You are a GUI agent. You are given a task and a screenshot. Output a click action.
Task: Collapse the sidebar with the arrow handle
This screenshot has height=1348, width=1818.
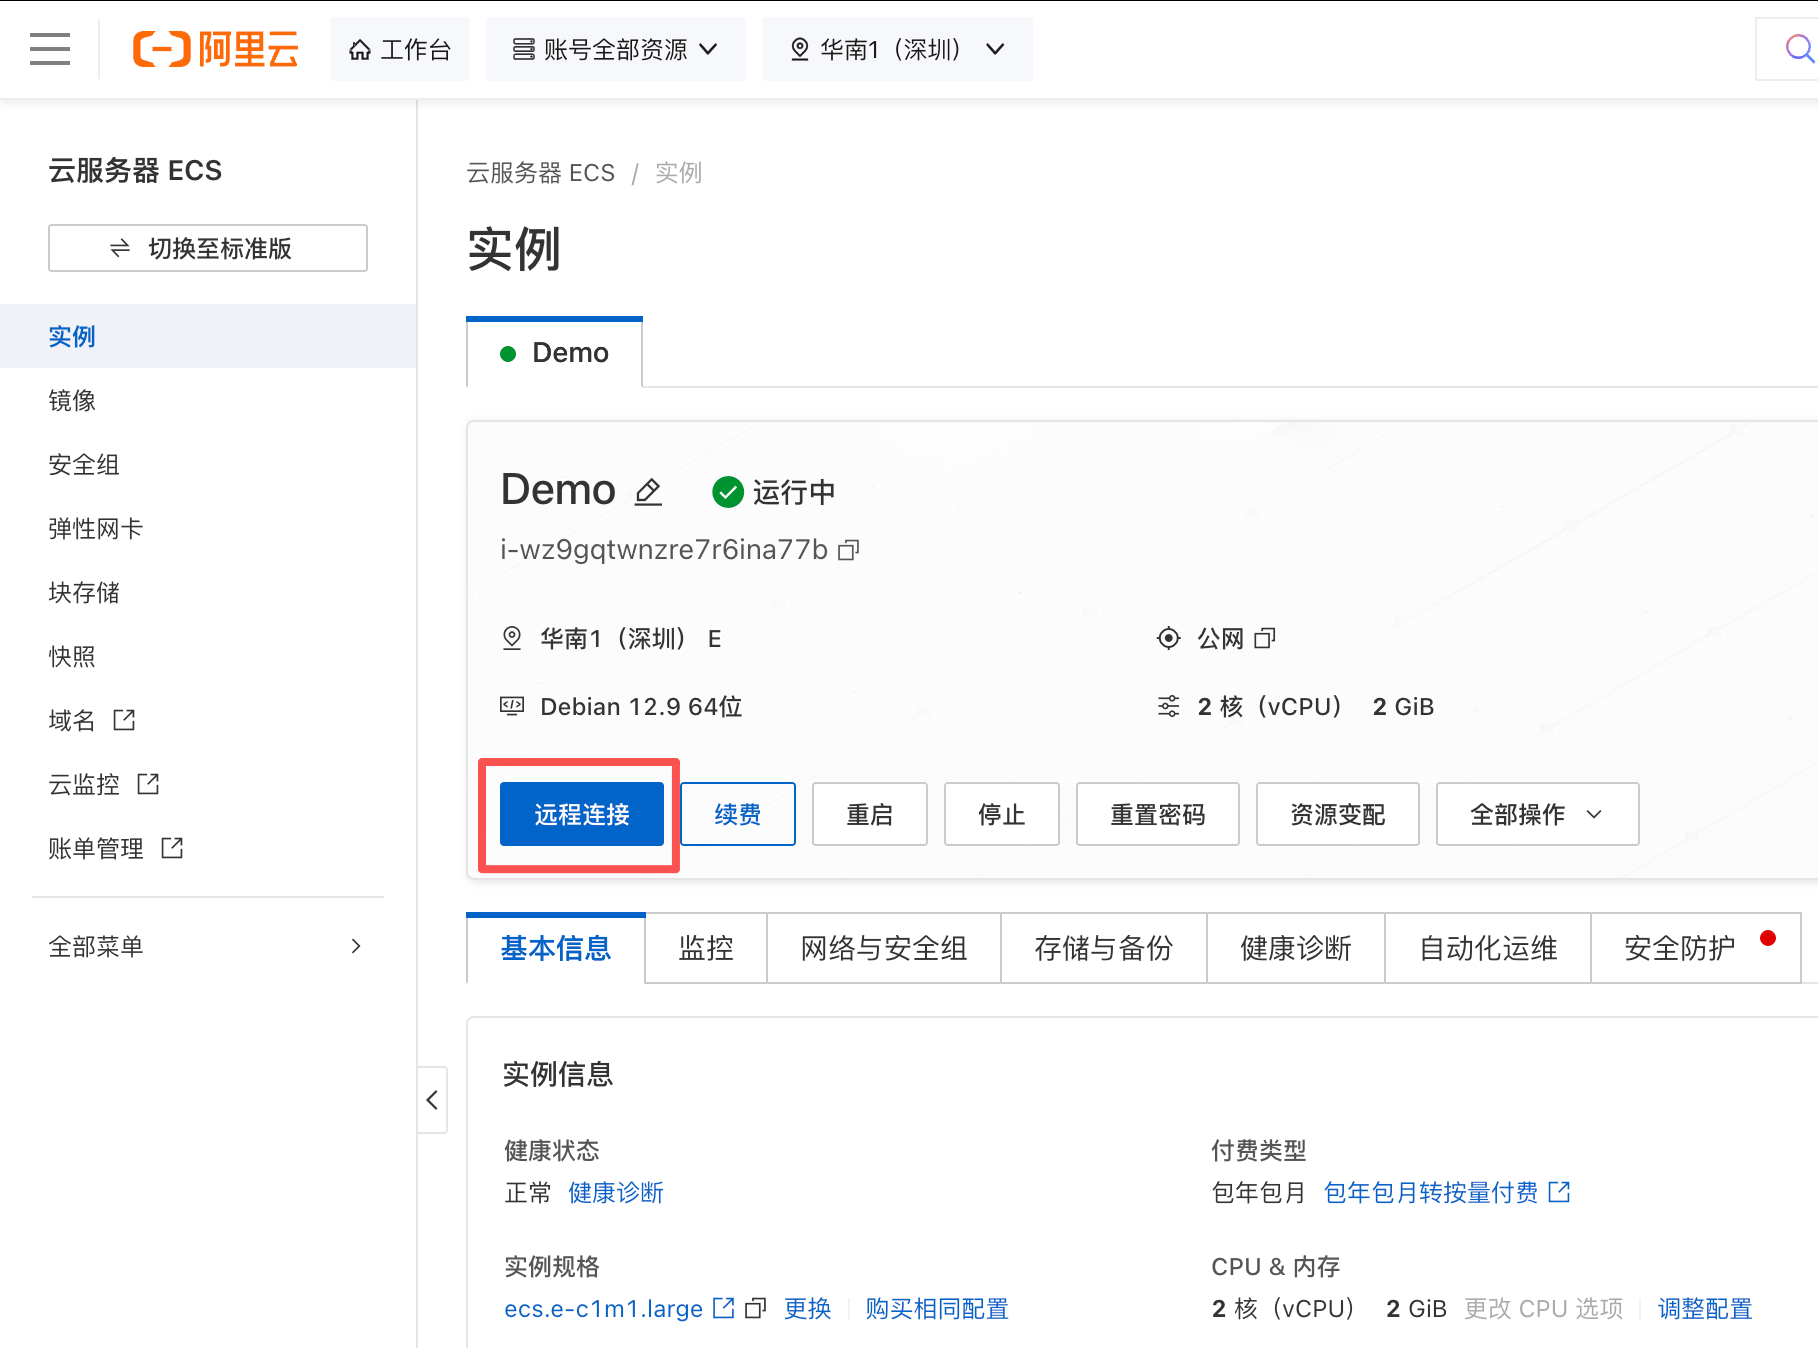(x=432, y=1100)
